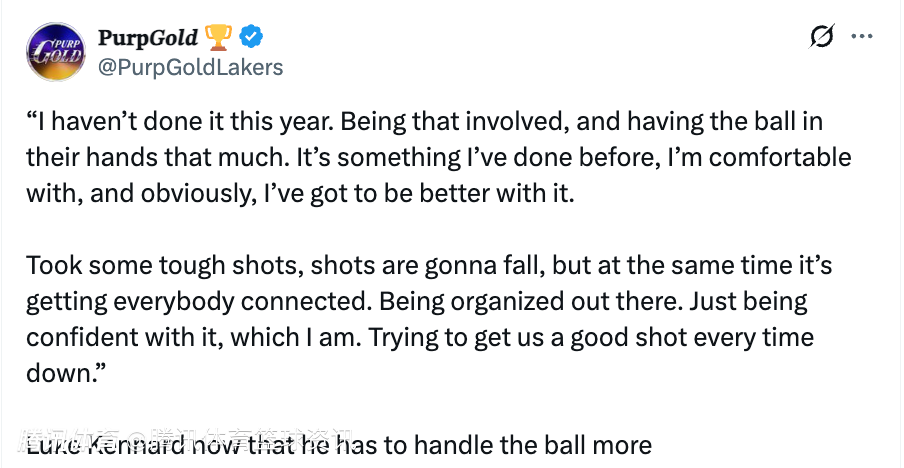Select the line starting "with, and obviously"
Image resolution: width=904 pixels, height=468 pixels.
tap(300, 192)
